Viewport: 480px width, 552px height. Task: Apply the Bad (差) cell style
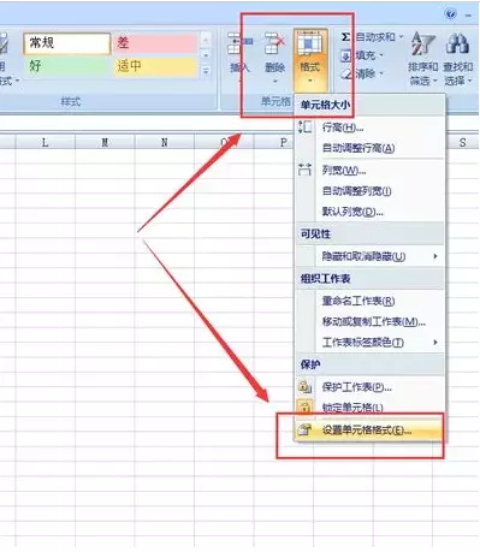[155, 43]
